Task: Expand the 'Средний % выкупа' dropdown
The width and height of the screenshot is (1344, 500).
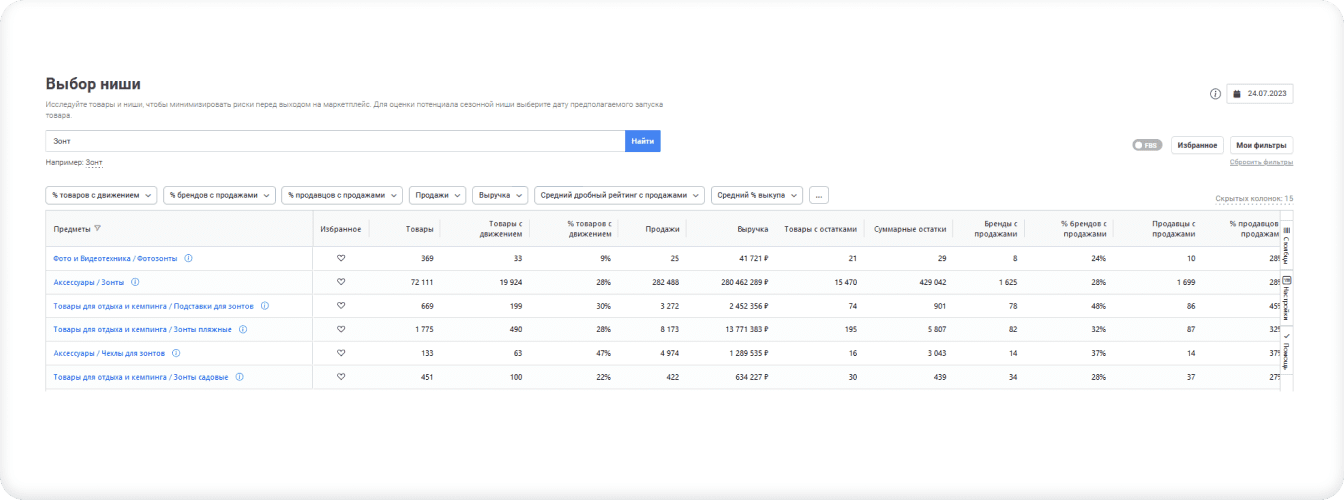Action: pyautogui.click(x=756, y=195)
